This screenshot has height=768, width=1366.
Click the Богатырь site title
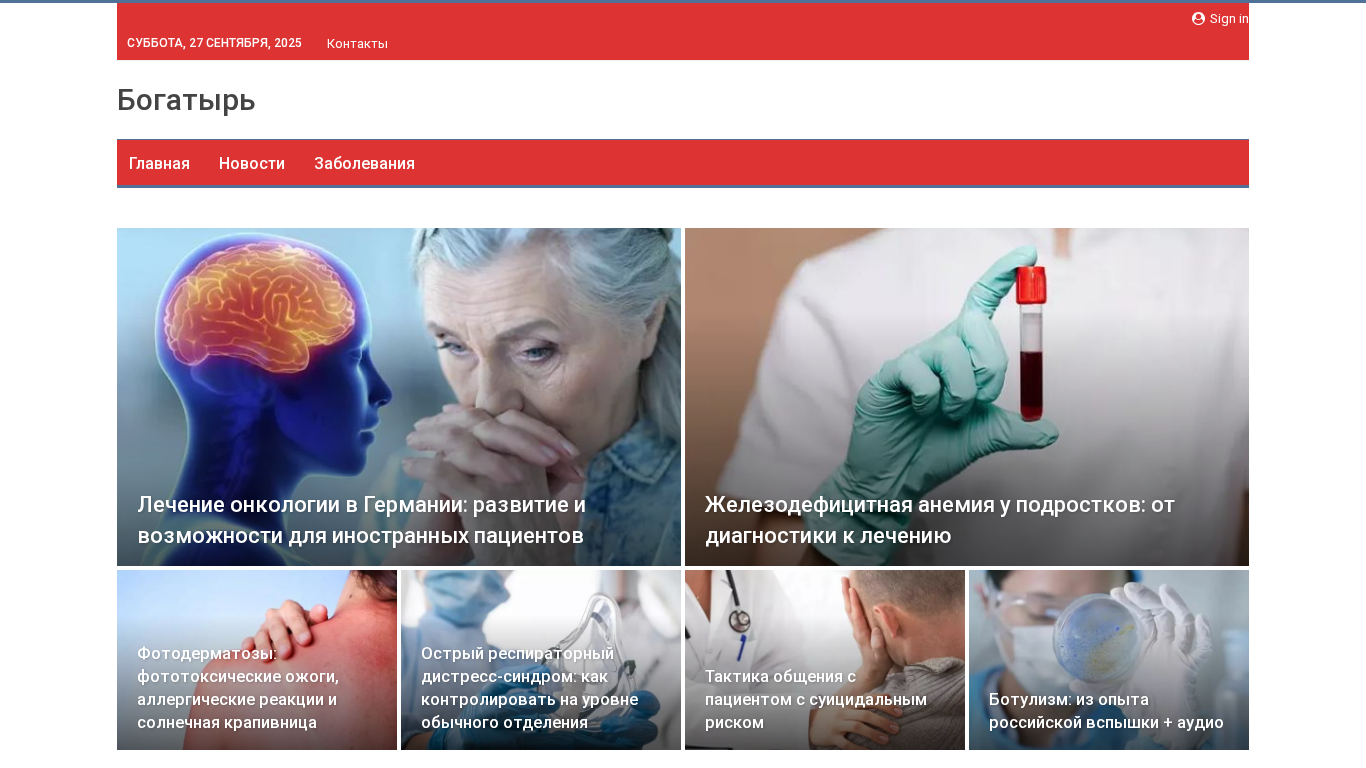[186, 100]
